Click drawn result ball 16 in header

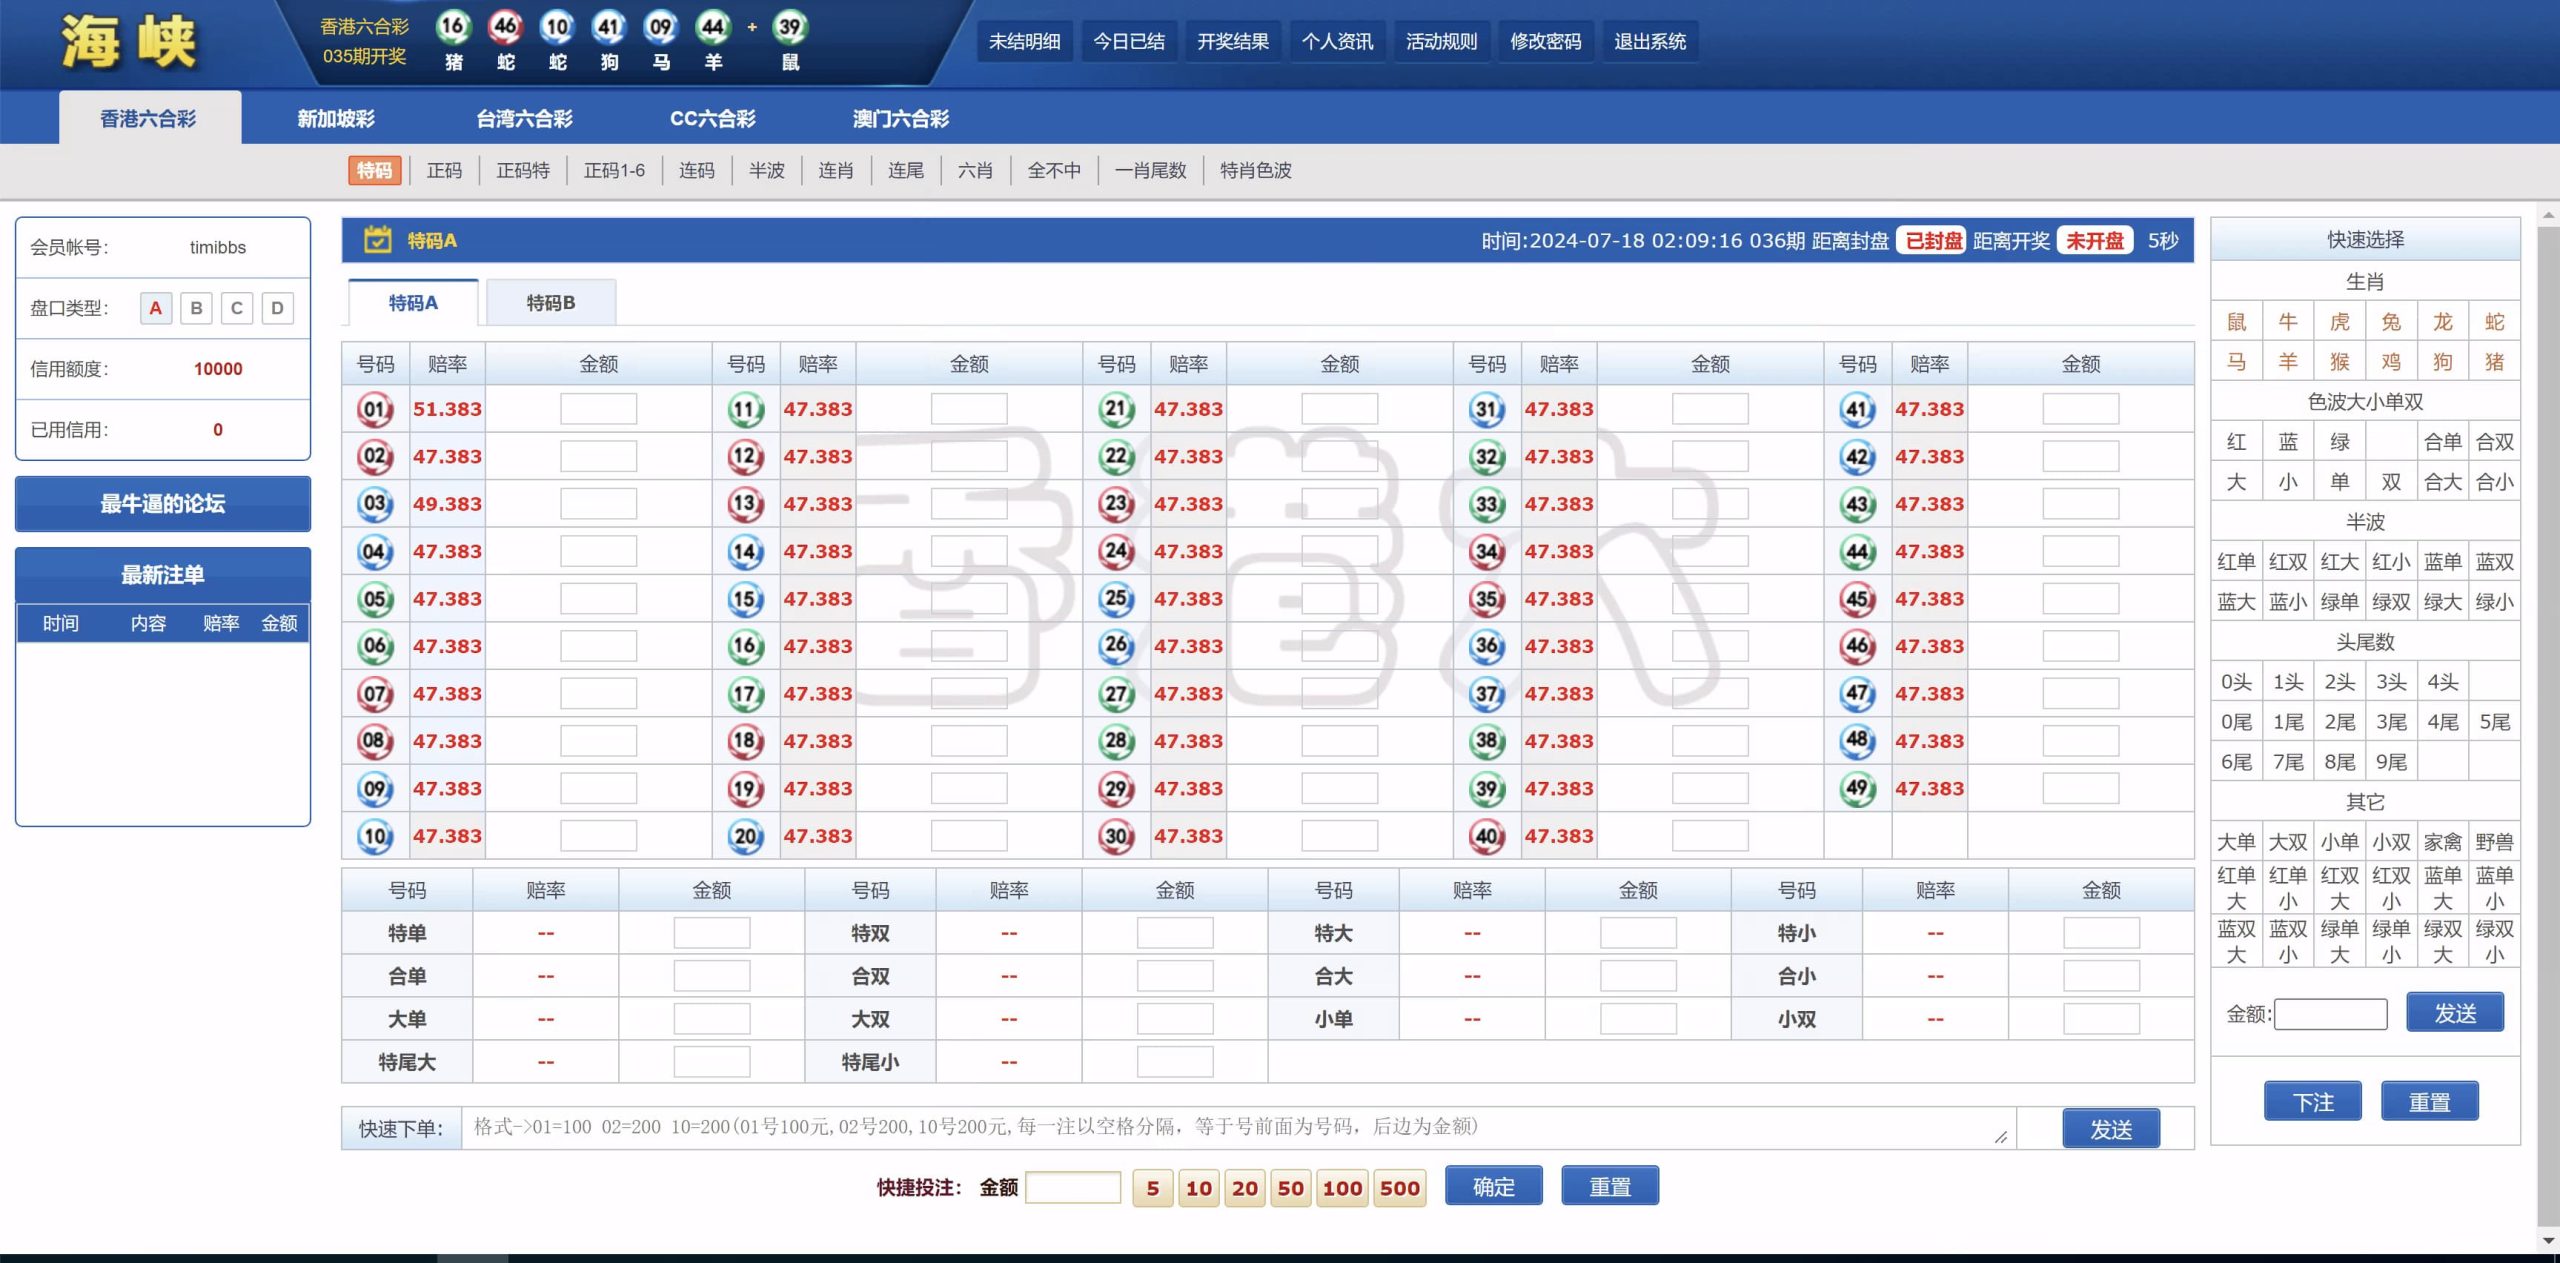(453, 27)
